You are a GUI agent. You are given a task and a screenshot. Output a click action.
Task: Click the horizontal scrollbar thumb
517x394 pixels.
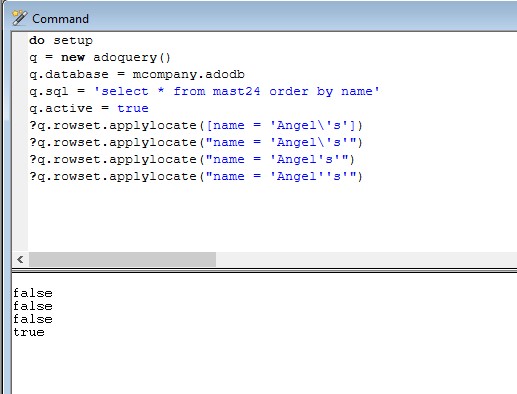[x=122, y=259]
